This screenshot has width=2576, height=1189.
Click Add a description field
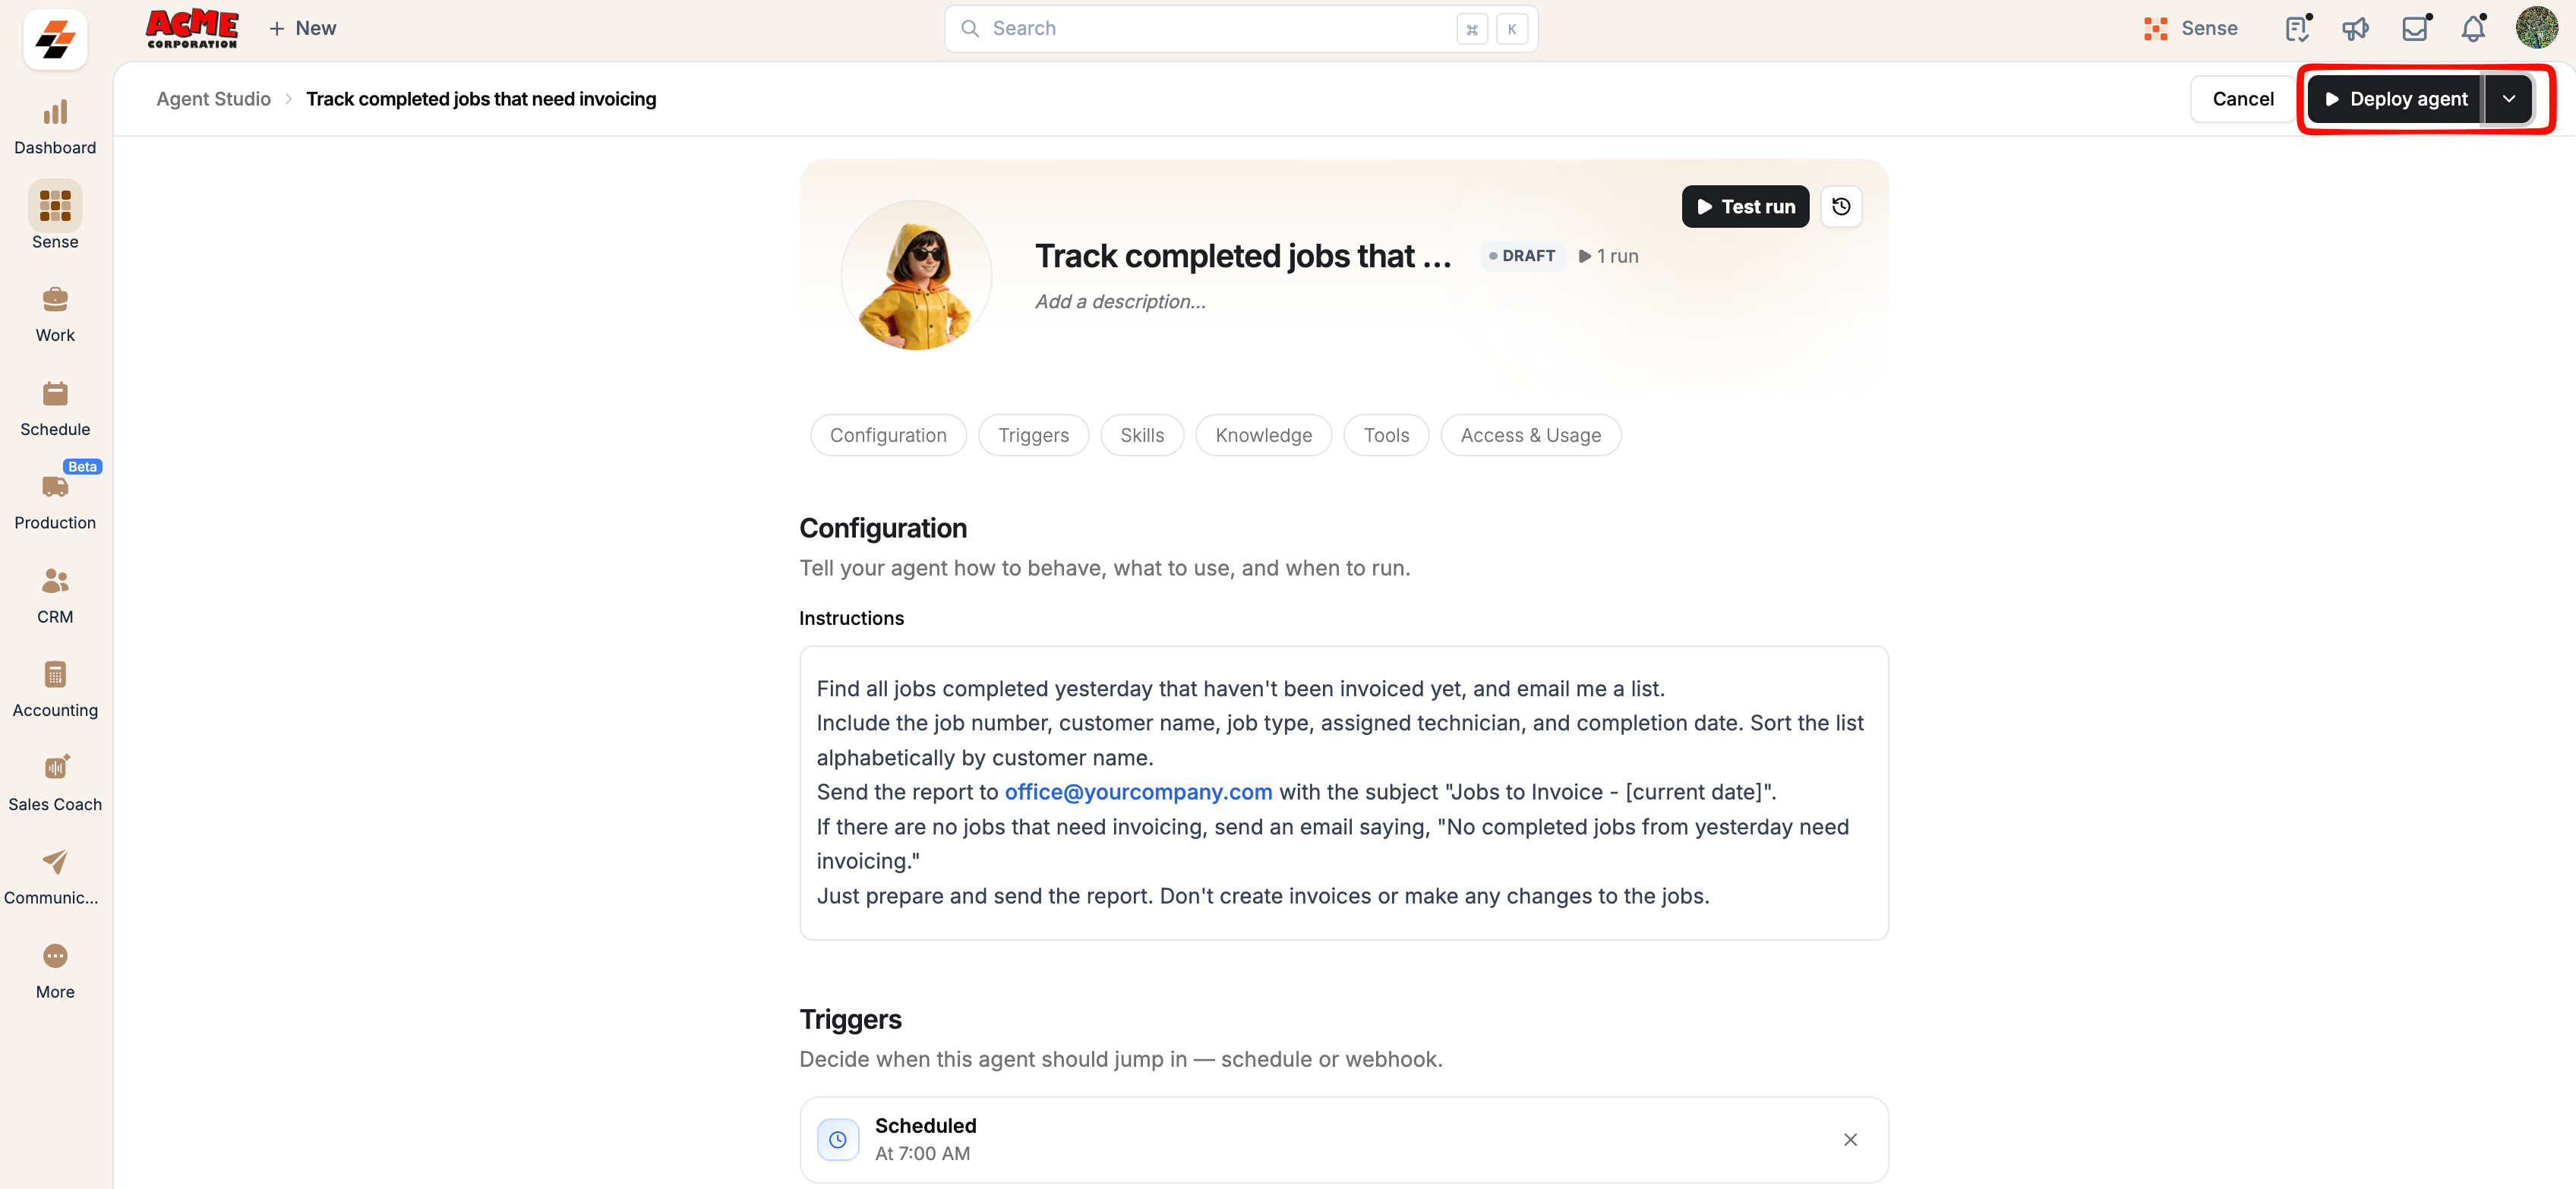(1120, 301)
